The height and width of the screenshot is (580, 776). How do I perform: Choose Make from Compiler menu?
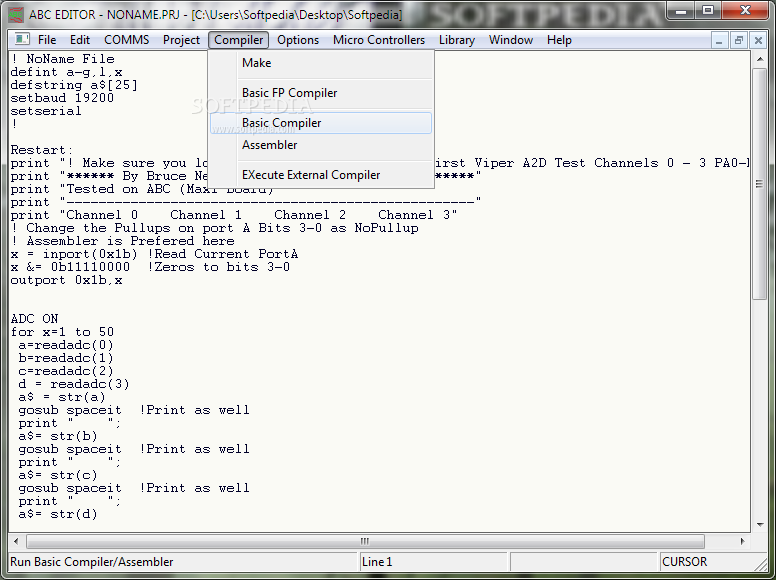(321, 63)
